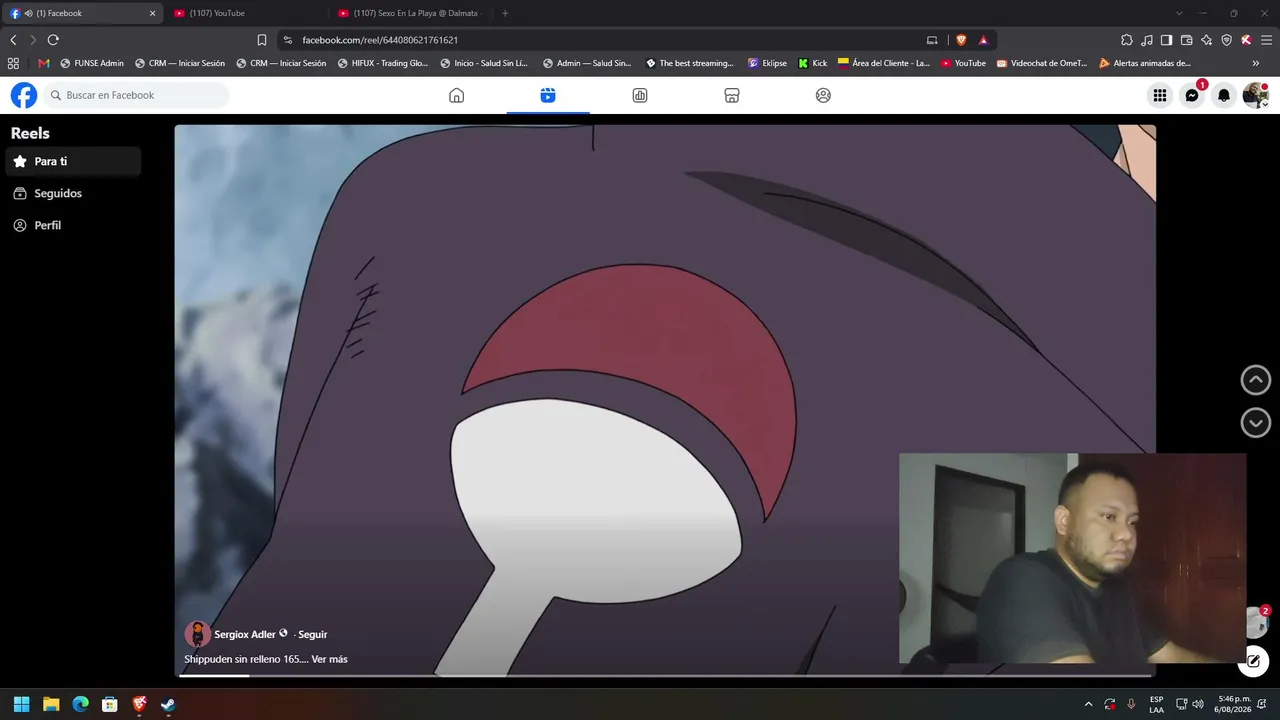
Task: Click the Facebook logo
Action: 24,95
